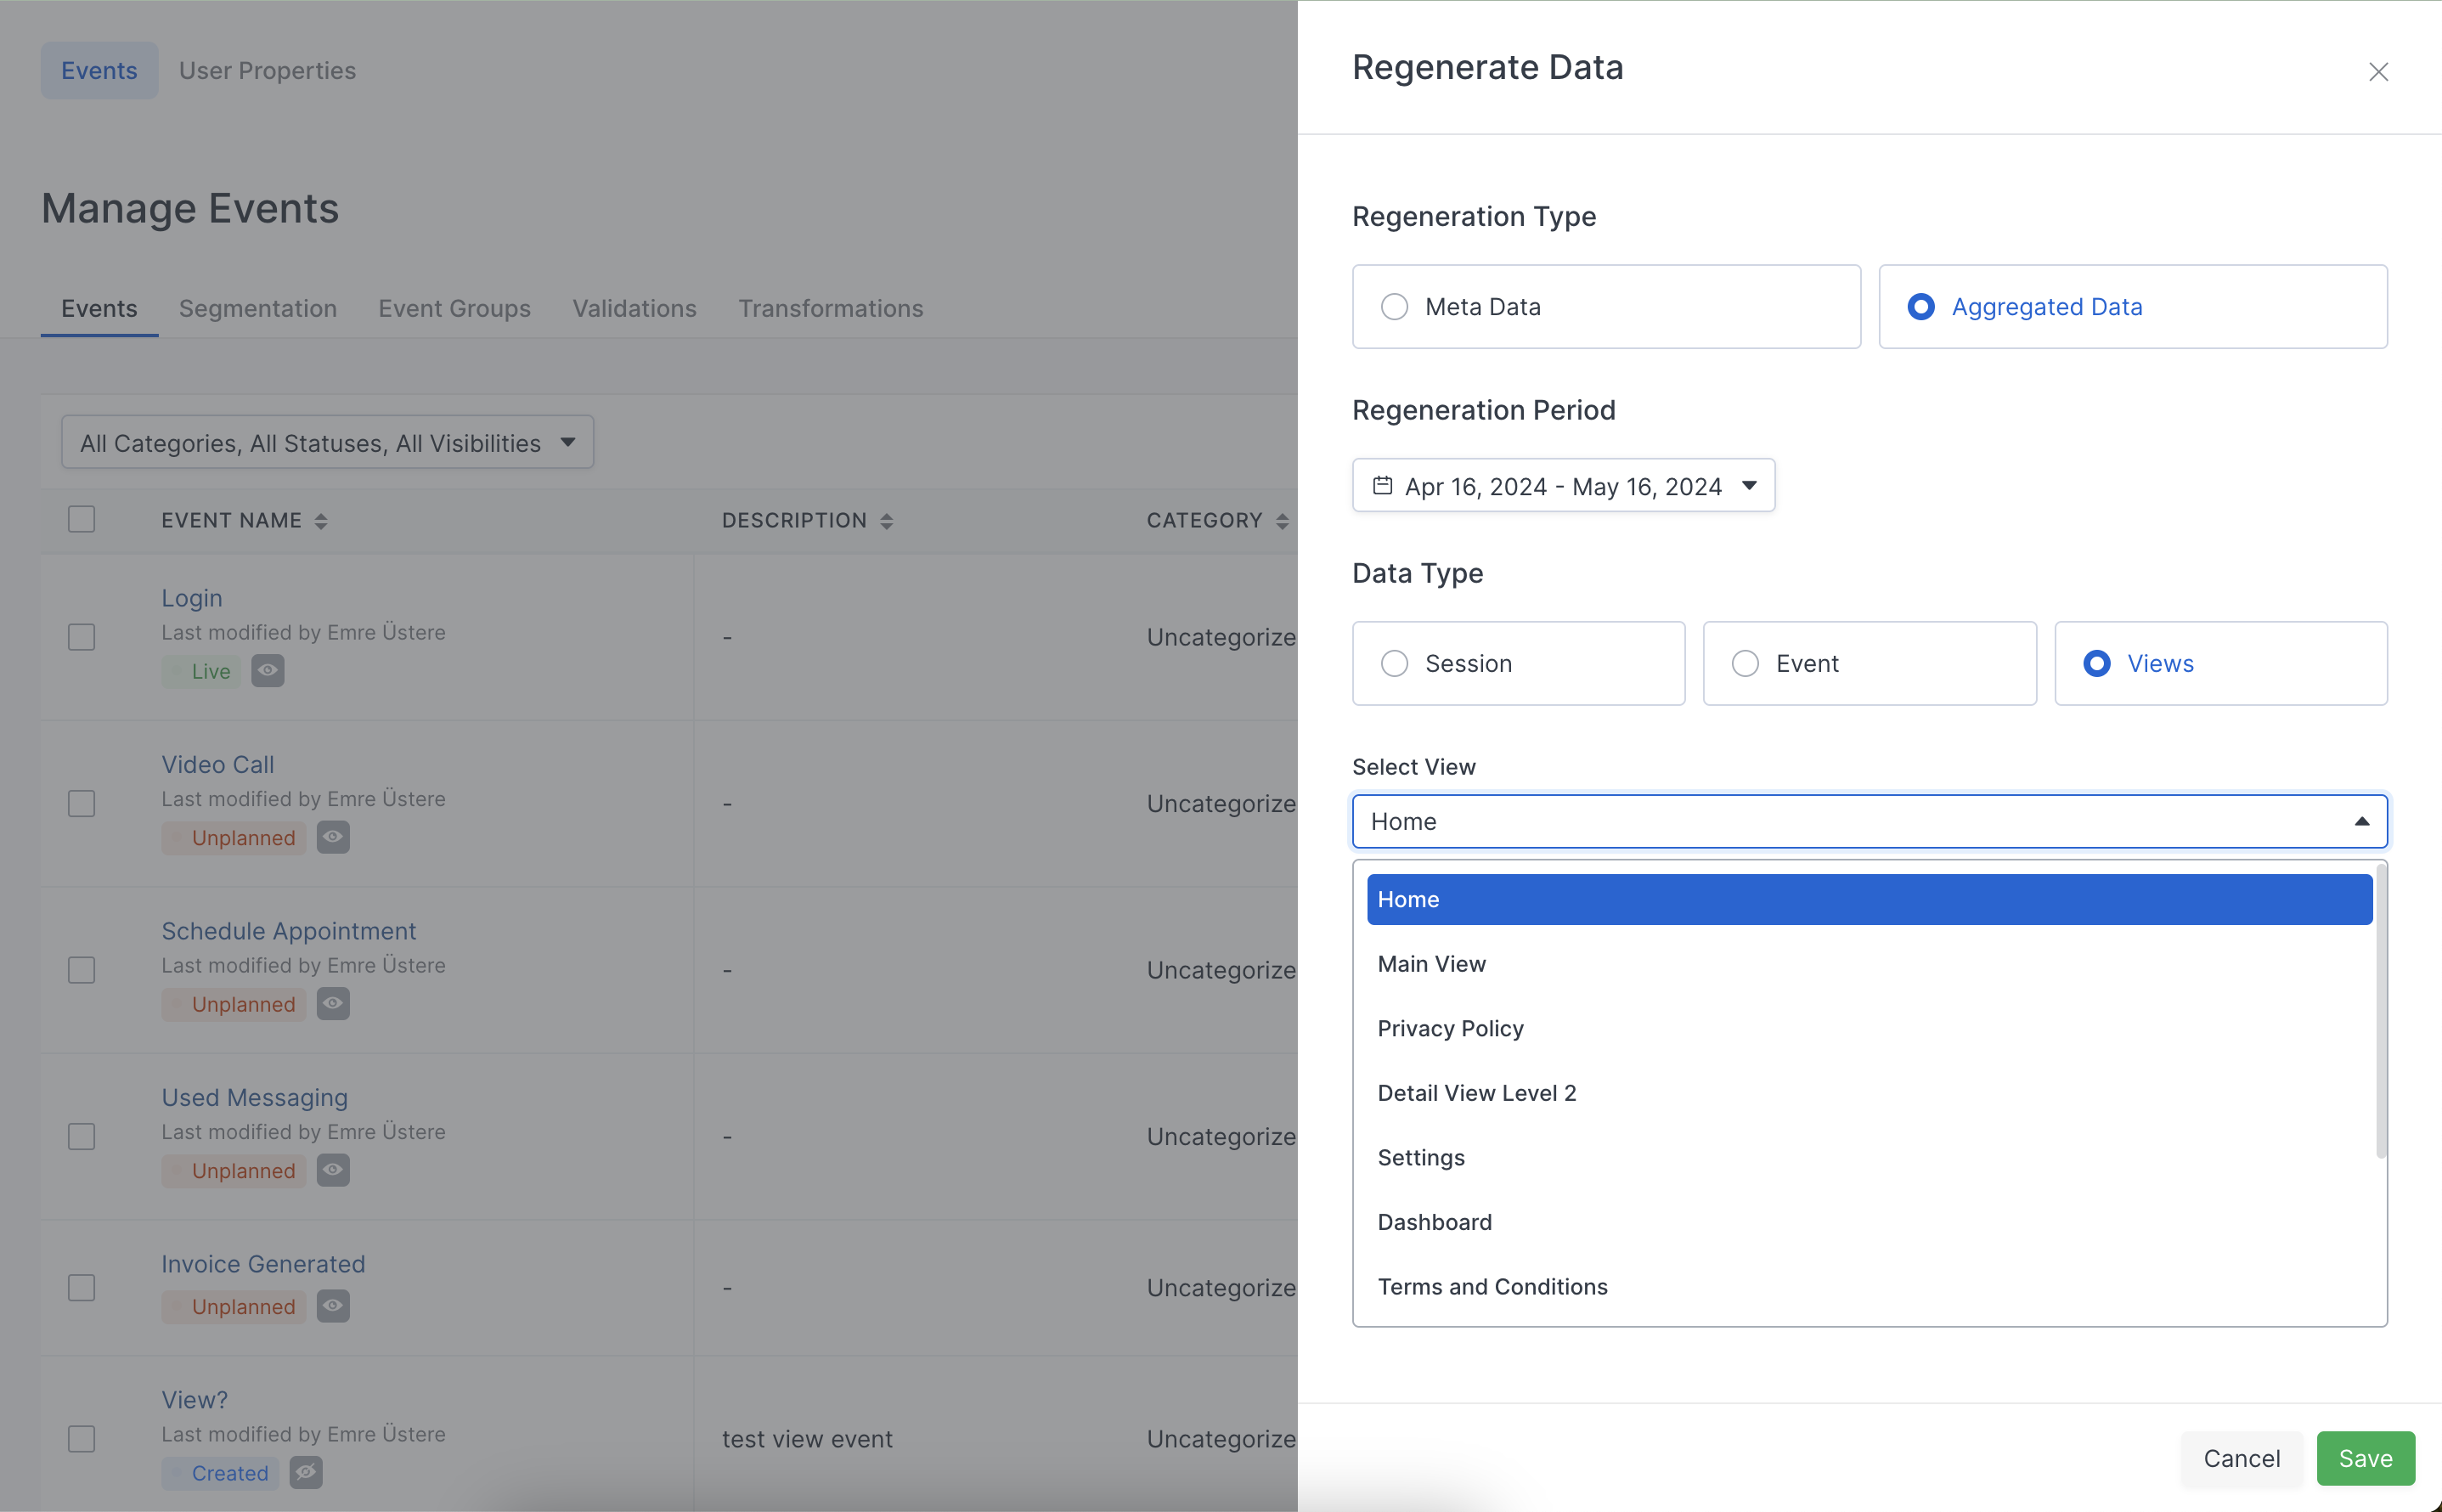Click the calendar icon in Regeneration Period
The width and height of the screenshot is (2442, 1512).
(1382, 486)
